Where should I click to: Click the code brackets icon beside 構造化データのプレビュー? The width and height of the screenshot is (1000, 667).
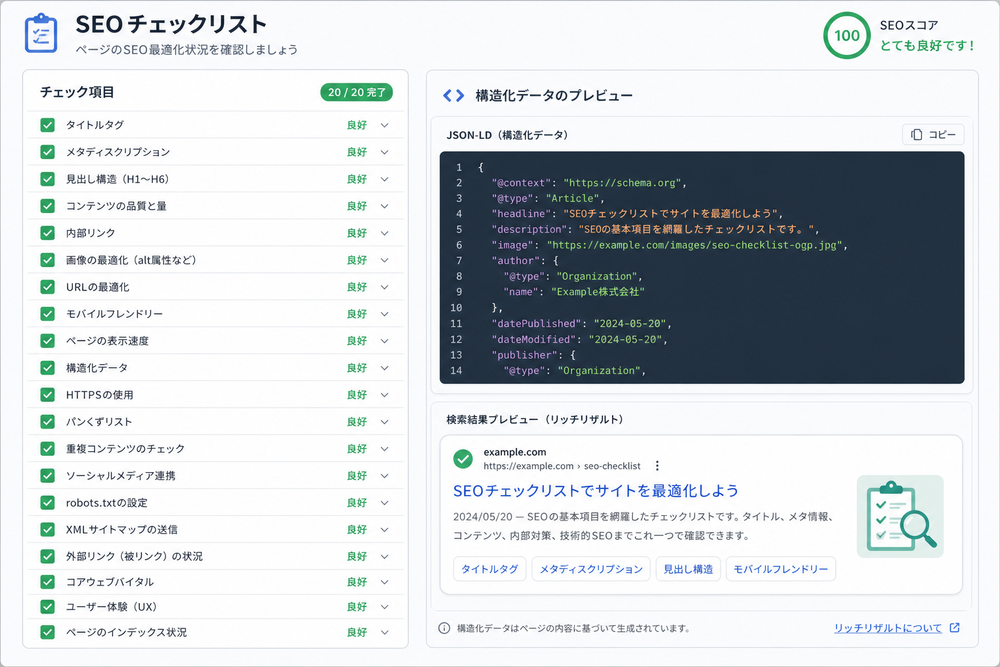453,96
